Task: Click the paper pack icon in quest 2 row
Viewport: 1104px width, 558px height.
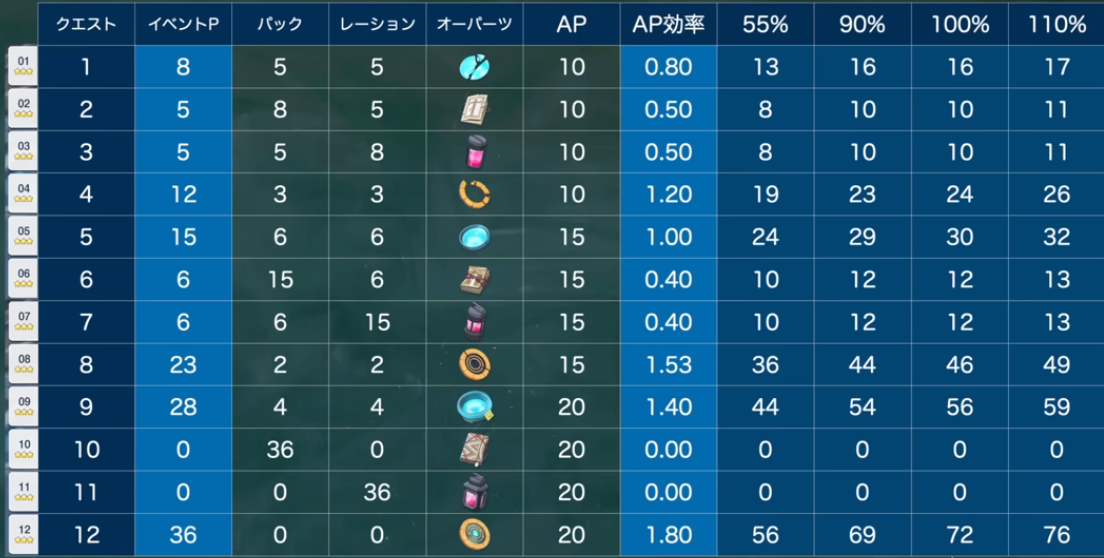Action: click(474, 109)
